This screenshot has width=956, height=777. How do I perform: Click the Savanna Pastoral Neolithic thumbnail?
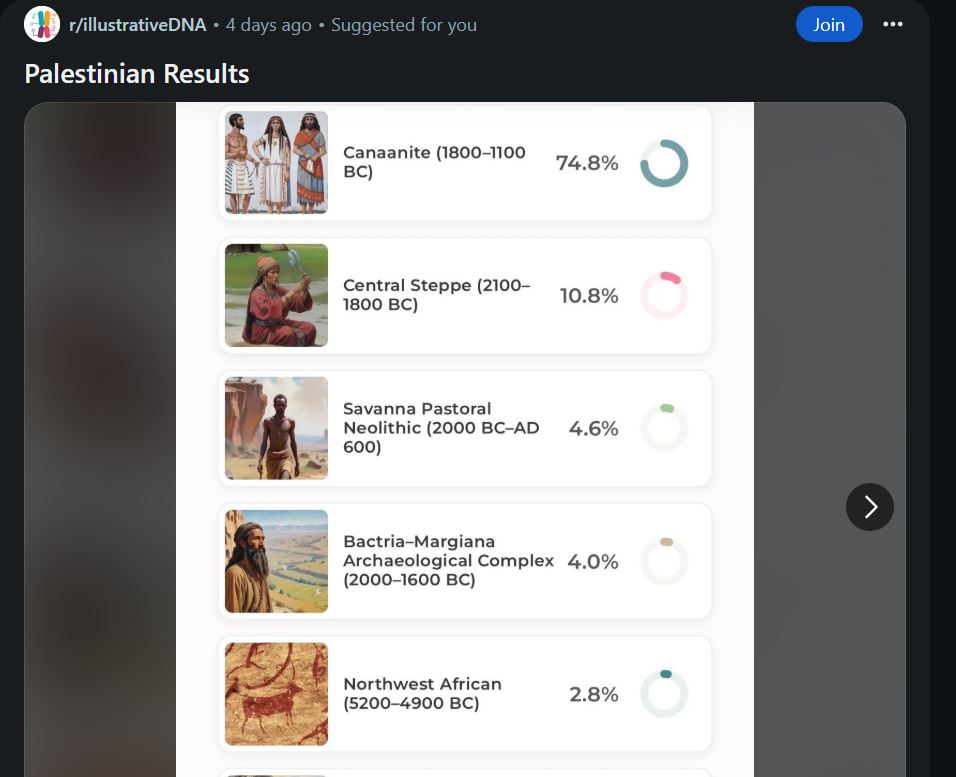click(x=276, y=428)
